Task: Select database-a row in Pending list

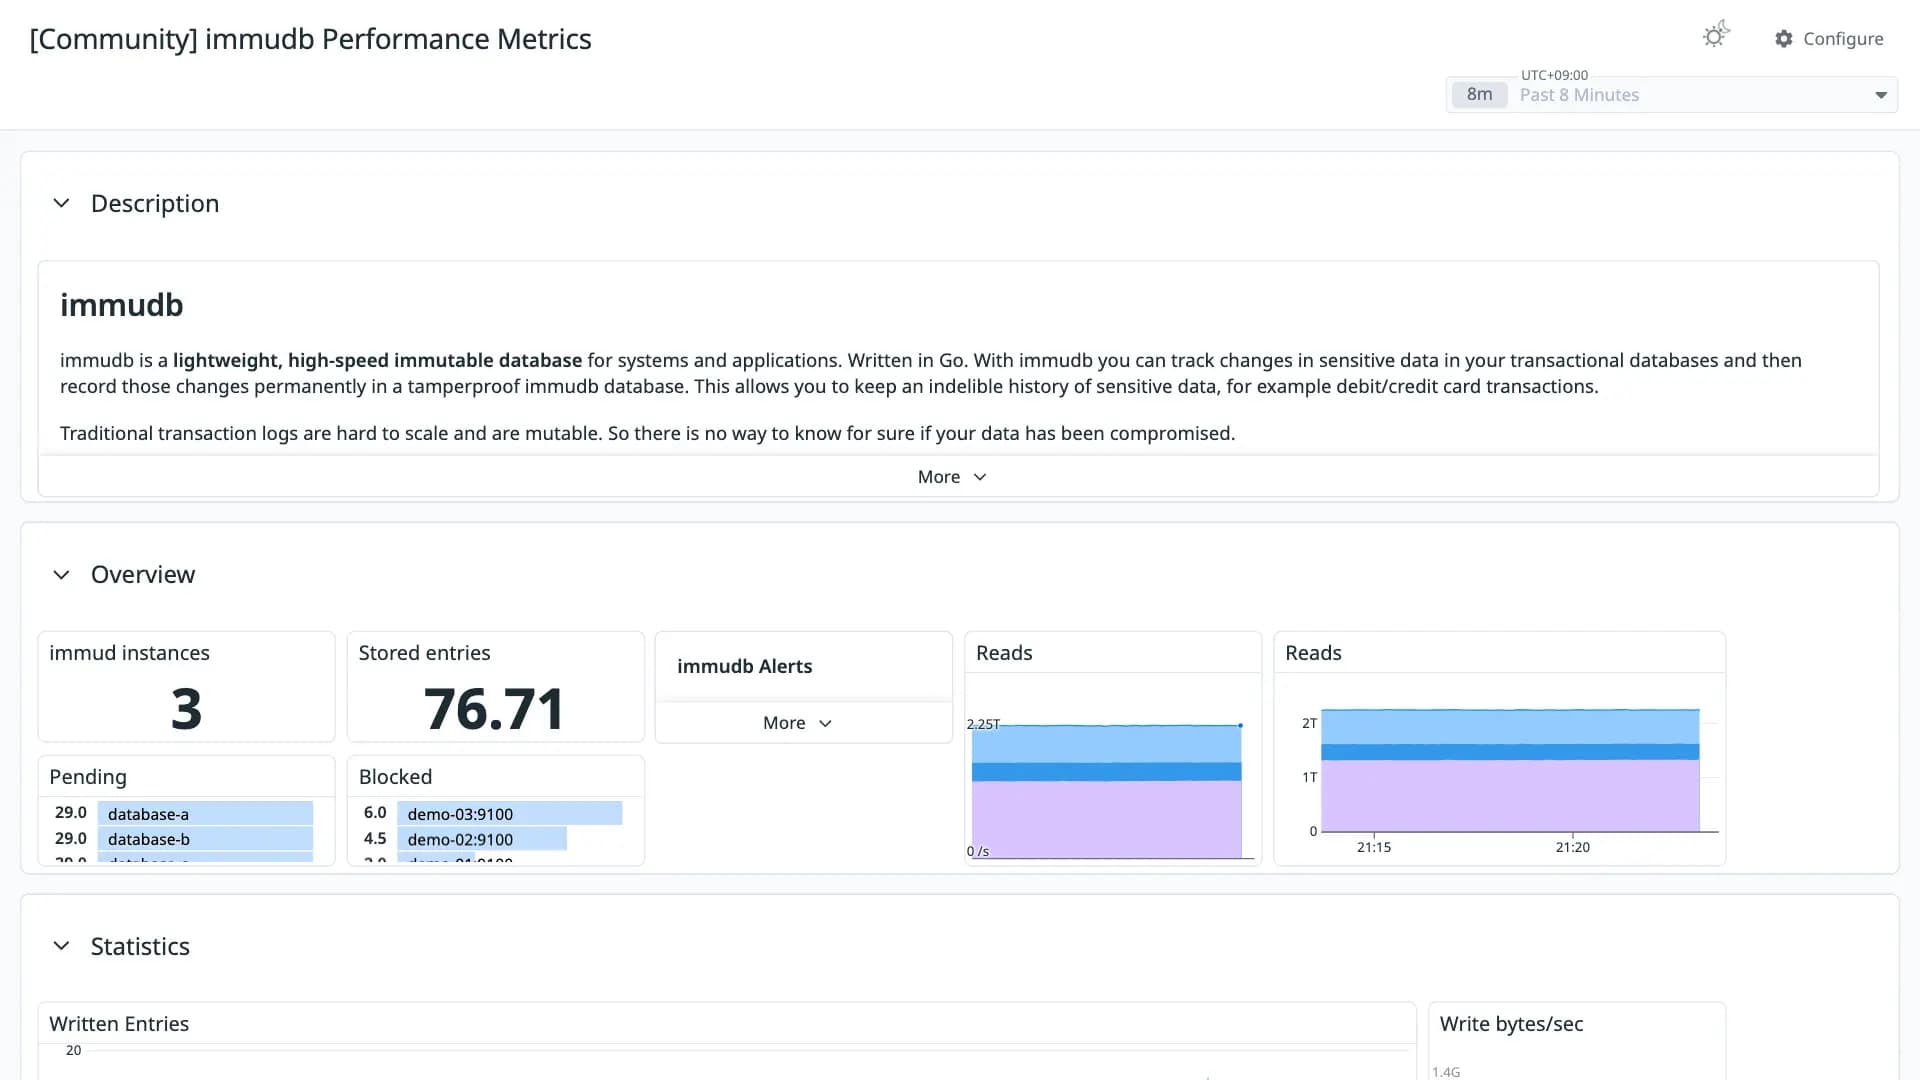Action: click(186, 814)
